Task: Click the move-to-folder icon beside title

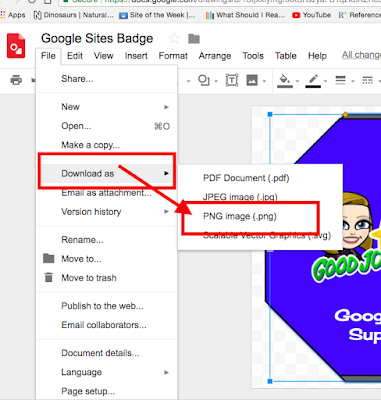Action: (194, 39)
